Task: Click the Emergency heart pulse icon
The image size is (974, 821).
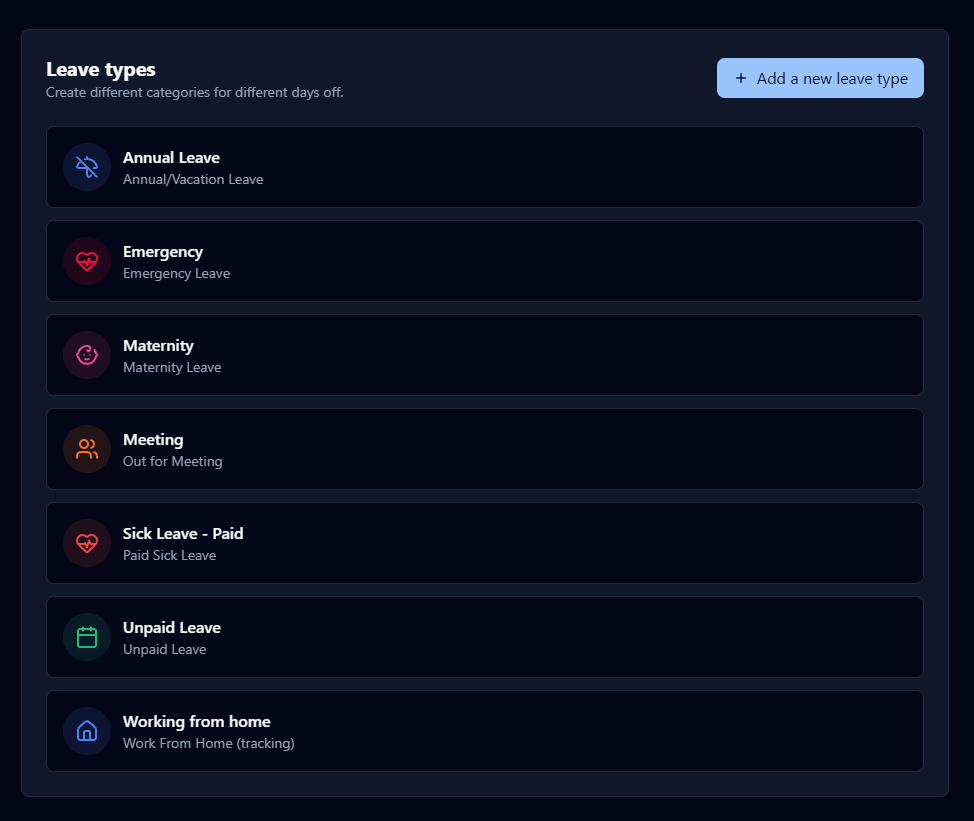Action: 87,261
